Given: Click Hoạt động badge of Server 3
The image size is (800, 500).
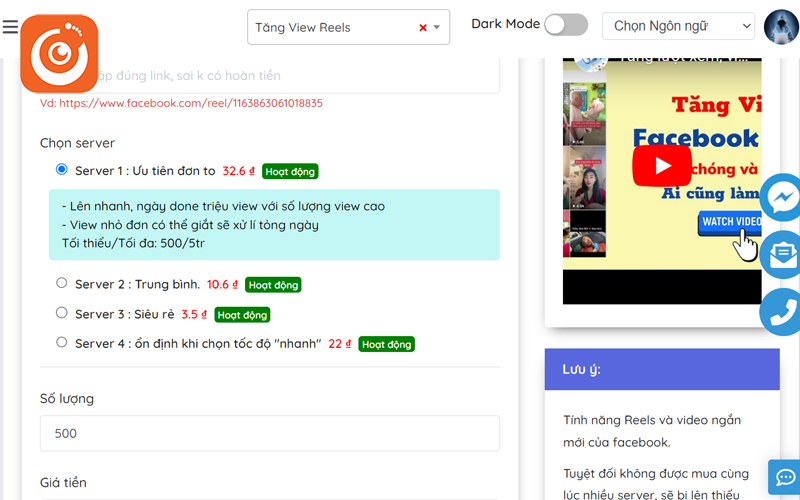Looking at the screenshot, I should (242, 315).
